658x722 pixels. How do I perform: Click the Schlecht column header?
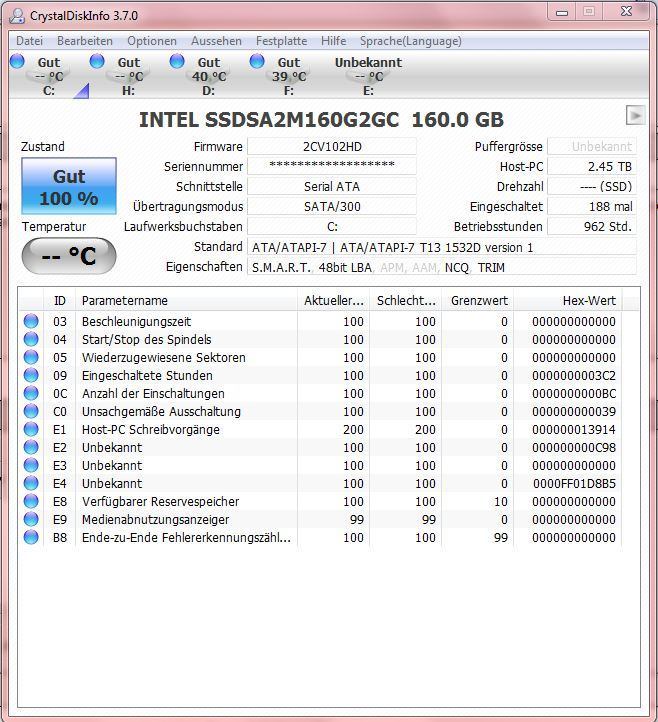[x=406, y=301]
